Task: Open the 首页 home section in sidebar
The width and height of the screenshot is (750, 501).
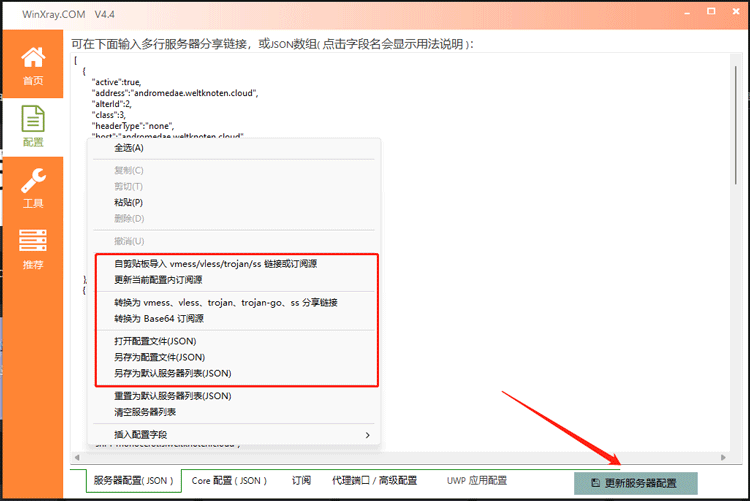Action: click(x=33, y=65)
